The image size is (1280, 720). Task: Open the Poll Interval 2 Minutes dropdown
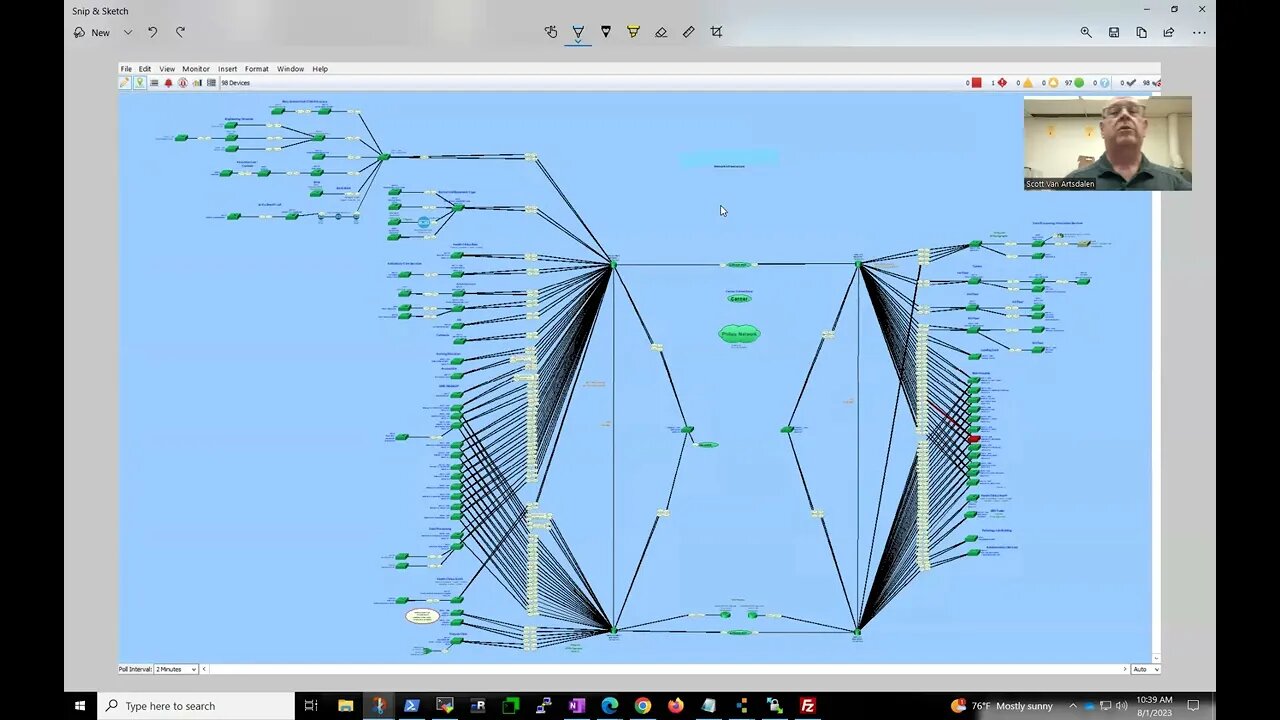tap(176, 669)
